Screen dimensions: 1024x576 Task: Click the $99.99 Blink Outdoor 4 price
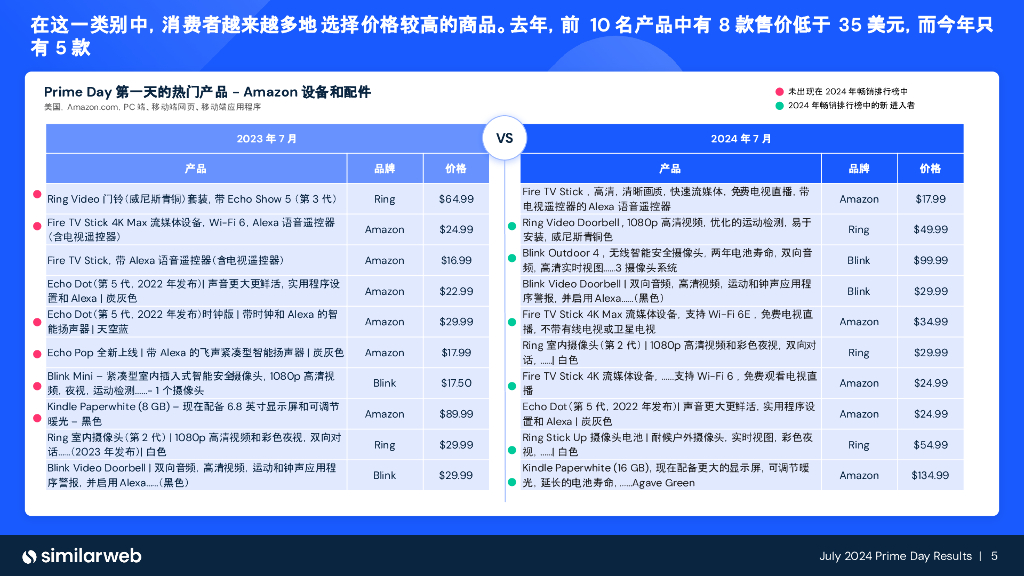pos(930,260)
